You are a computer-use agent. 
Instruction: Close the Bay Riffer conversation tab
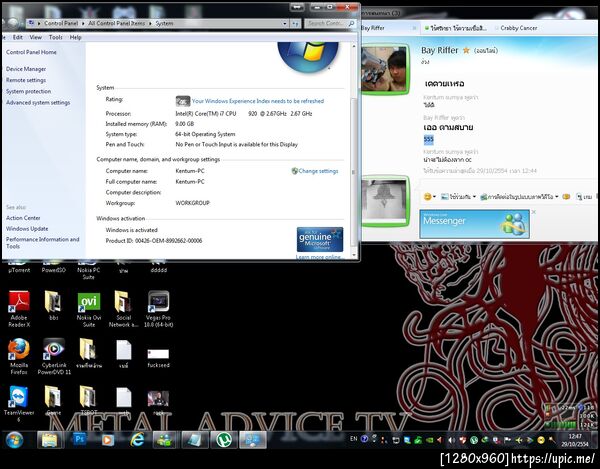414,28
